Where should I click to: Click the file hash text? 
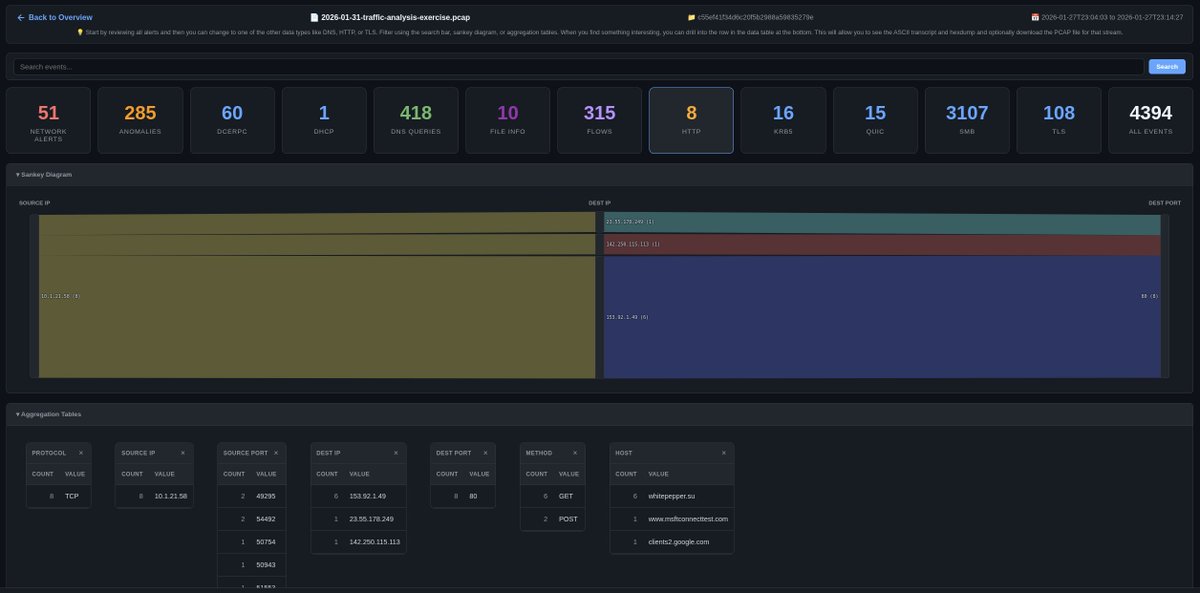click(756, 17)
